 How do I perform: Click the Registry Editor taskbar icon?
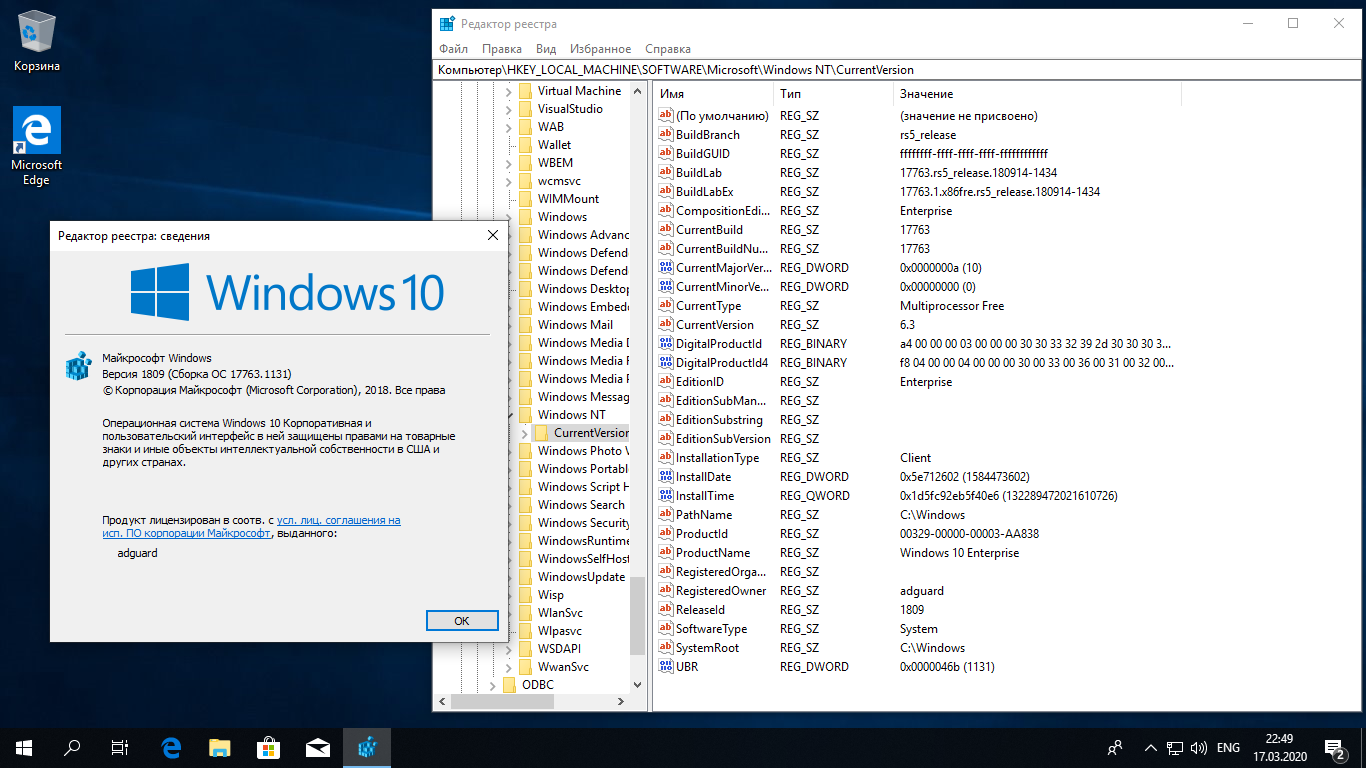click(367, 747)
